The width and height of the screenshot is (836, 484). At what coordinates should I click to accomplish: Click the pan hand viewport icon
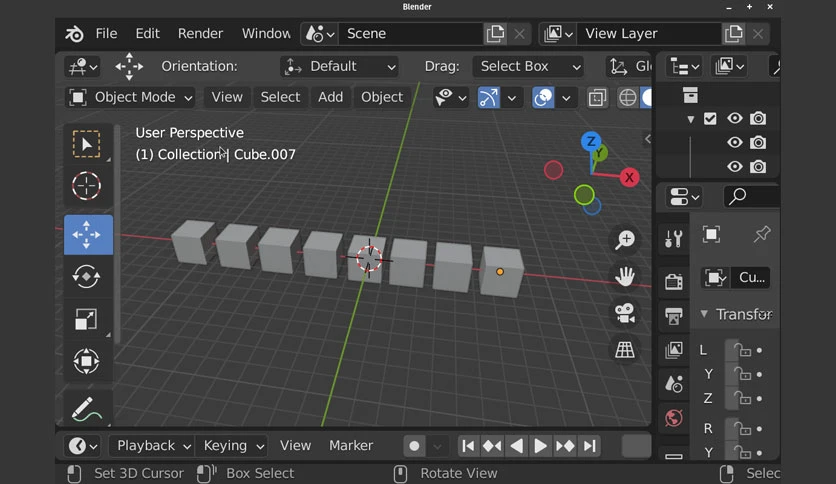[x=624, y=276]
